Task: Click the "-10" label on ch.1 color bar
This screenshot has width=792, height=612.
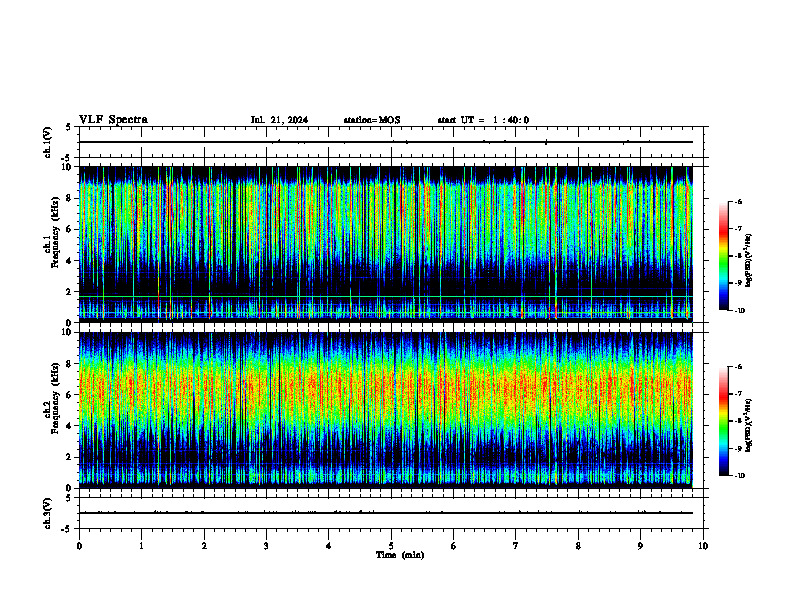Action: pos(739,311)
